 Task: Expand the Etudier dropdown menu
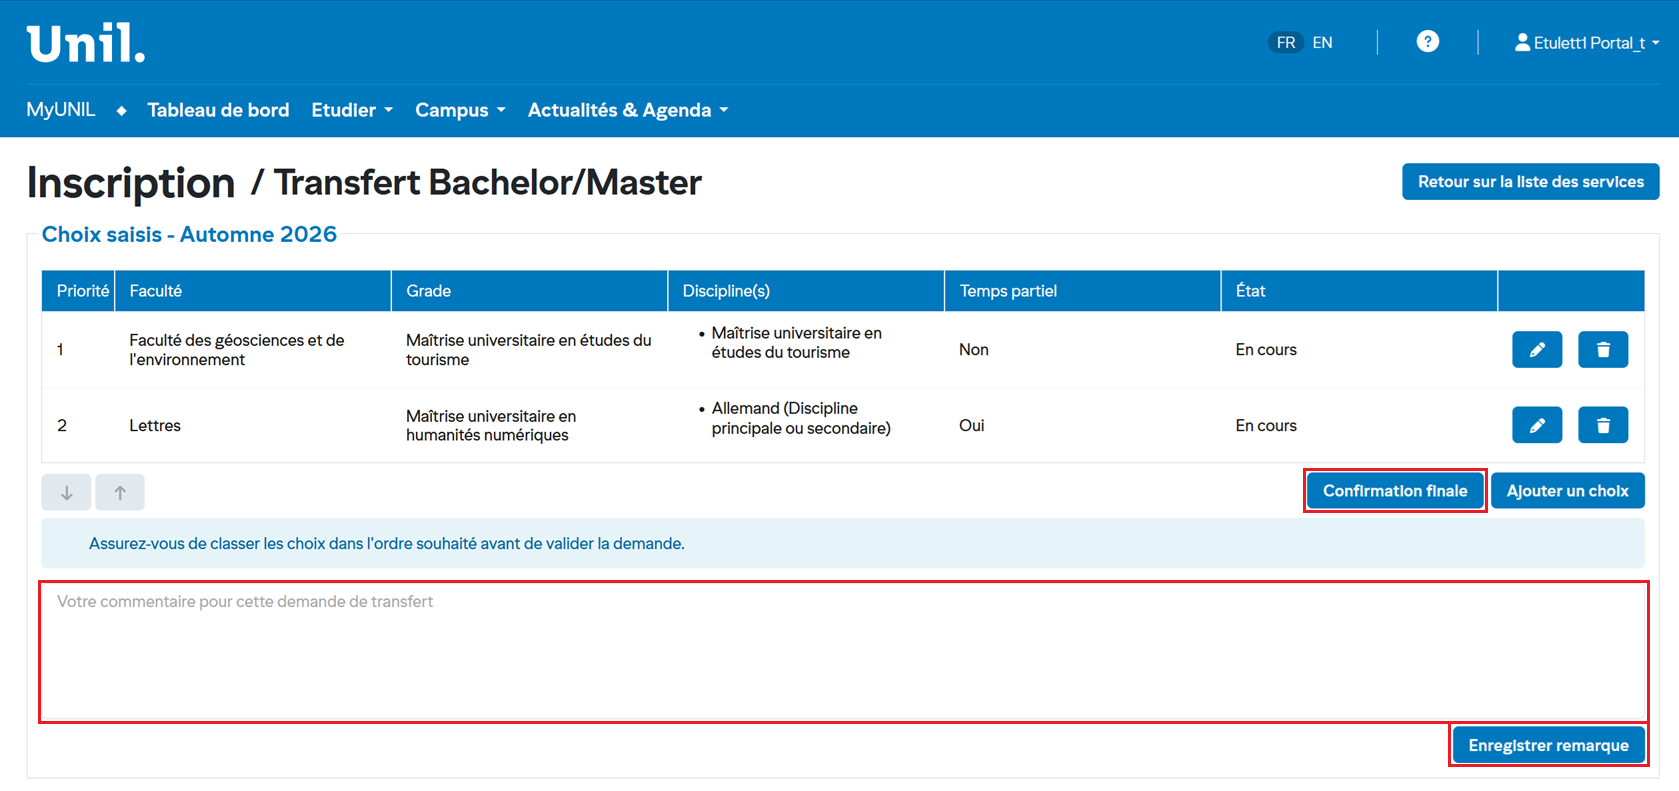[x=351, y=110]
